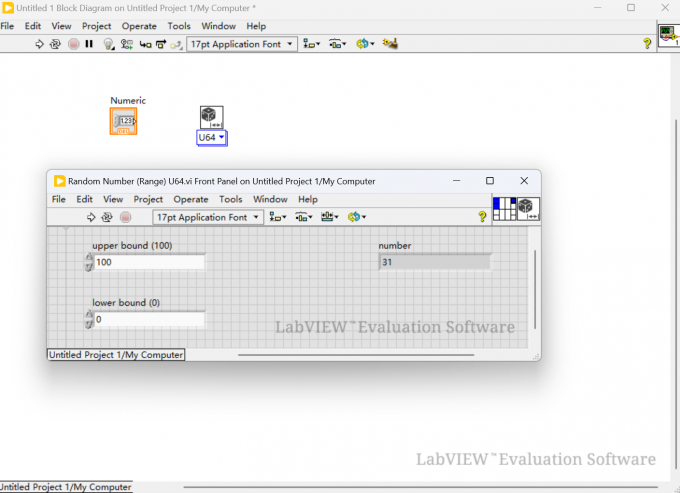Image resolution: width=680 pixels, height=493 pixels.
Task: Click the lower bound input field showing 0
Action: tap(149, 319)
